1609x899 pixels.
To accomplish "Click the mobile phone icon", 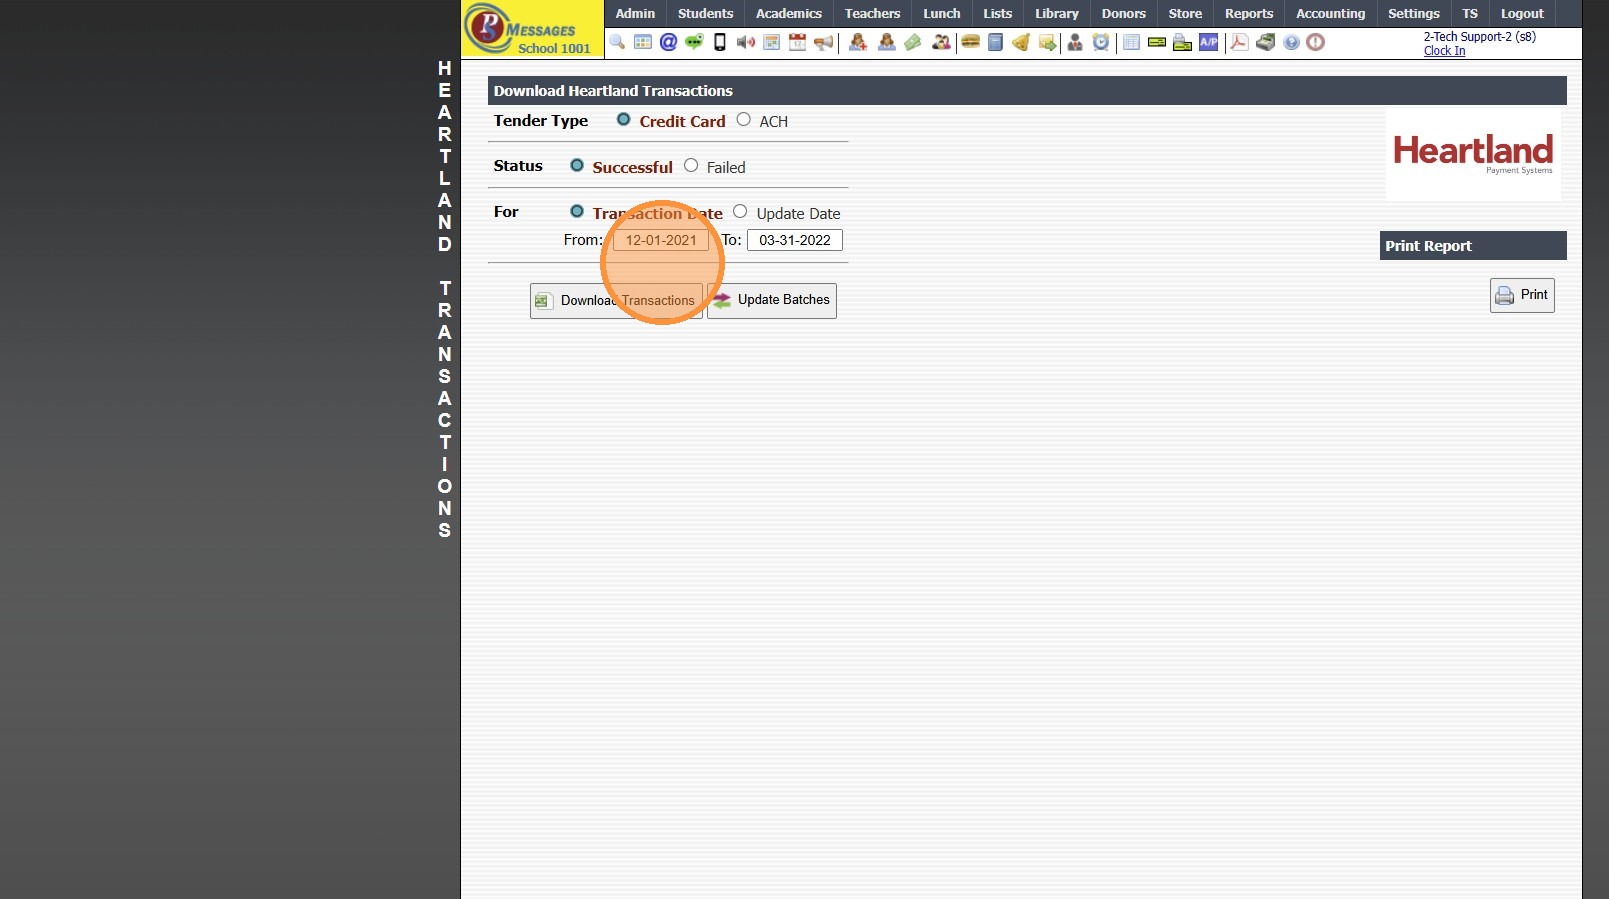I will [x=720, y=42].
